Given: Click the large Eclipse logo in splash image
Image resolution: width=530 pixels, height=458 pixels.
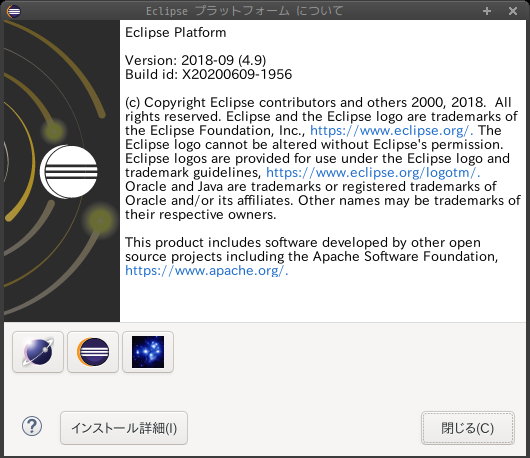Looking at the screenshot, I should (69, 171).
